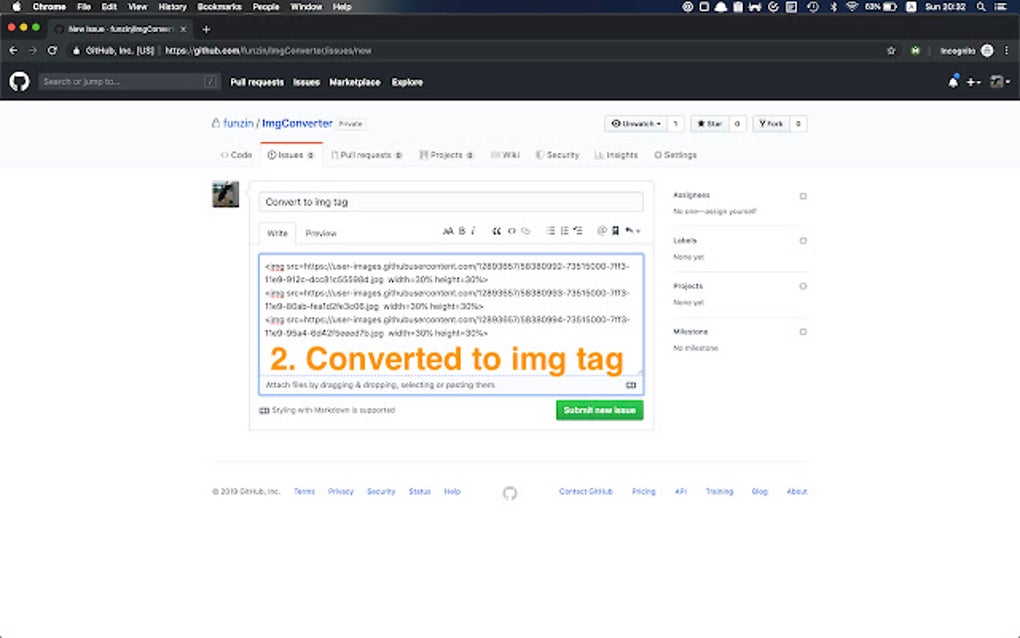Apply bold formatting in the comment toolbar

pos(460,230)
